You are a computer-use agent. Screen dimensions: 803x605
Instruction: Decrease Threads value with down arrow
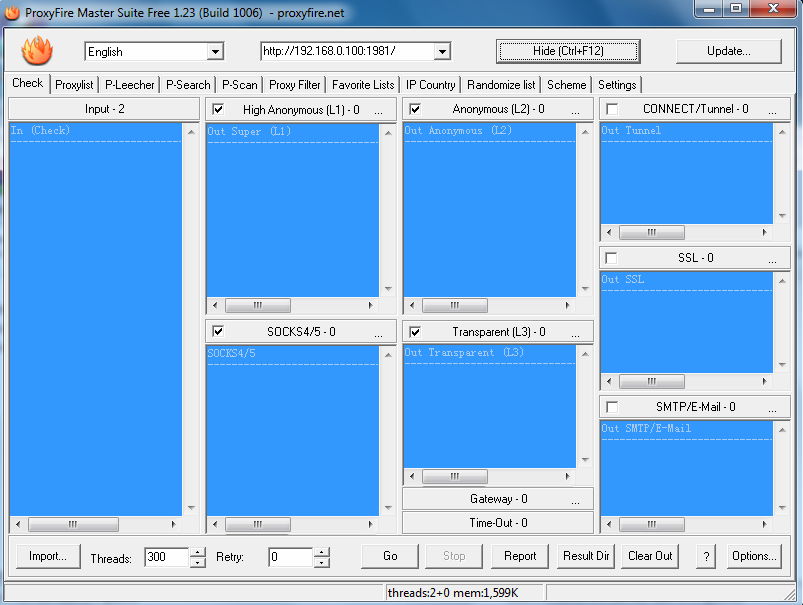pos(198,562)
